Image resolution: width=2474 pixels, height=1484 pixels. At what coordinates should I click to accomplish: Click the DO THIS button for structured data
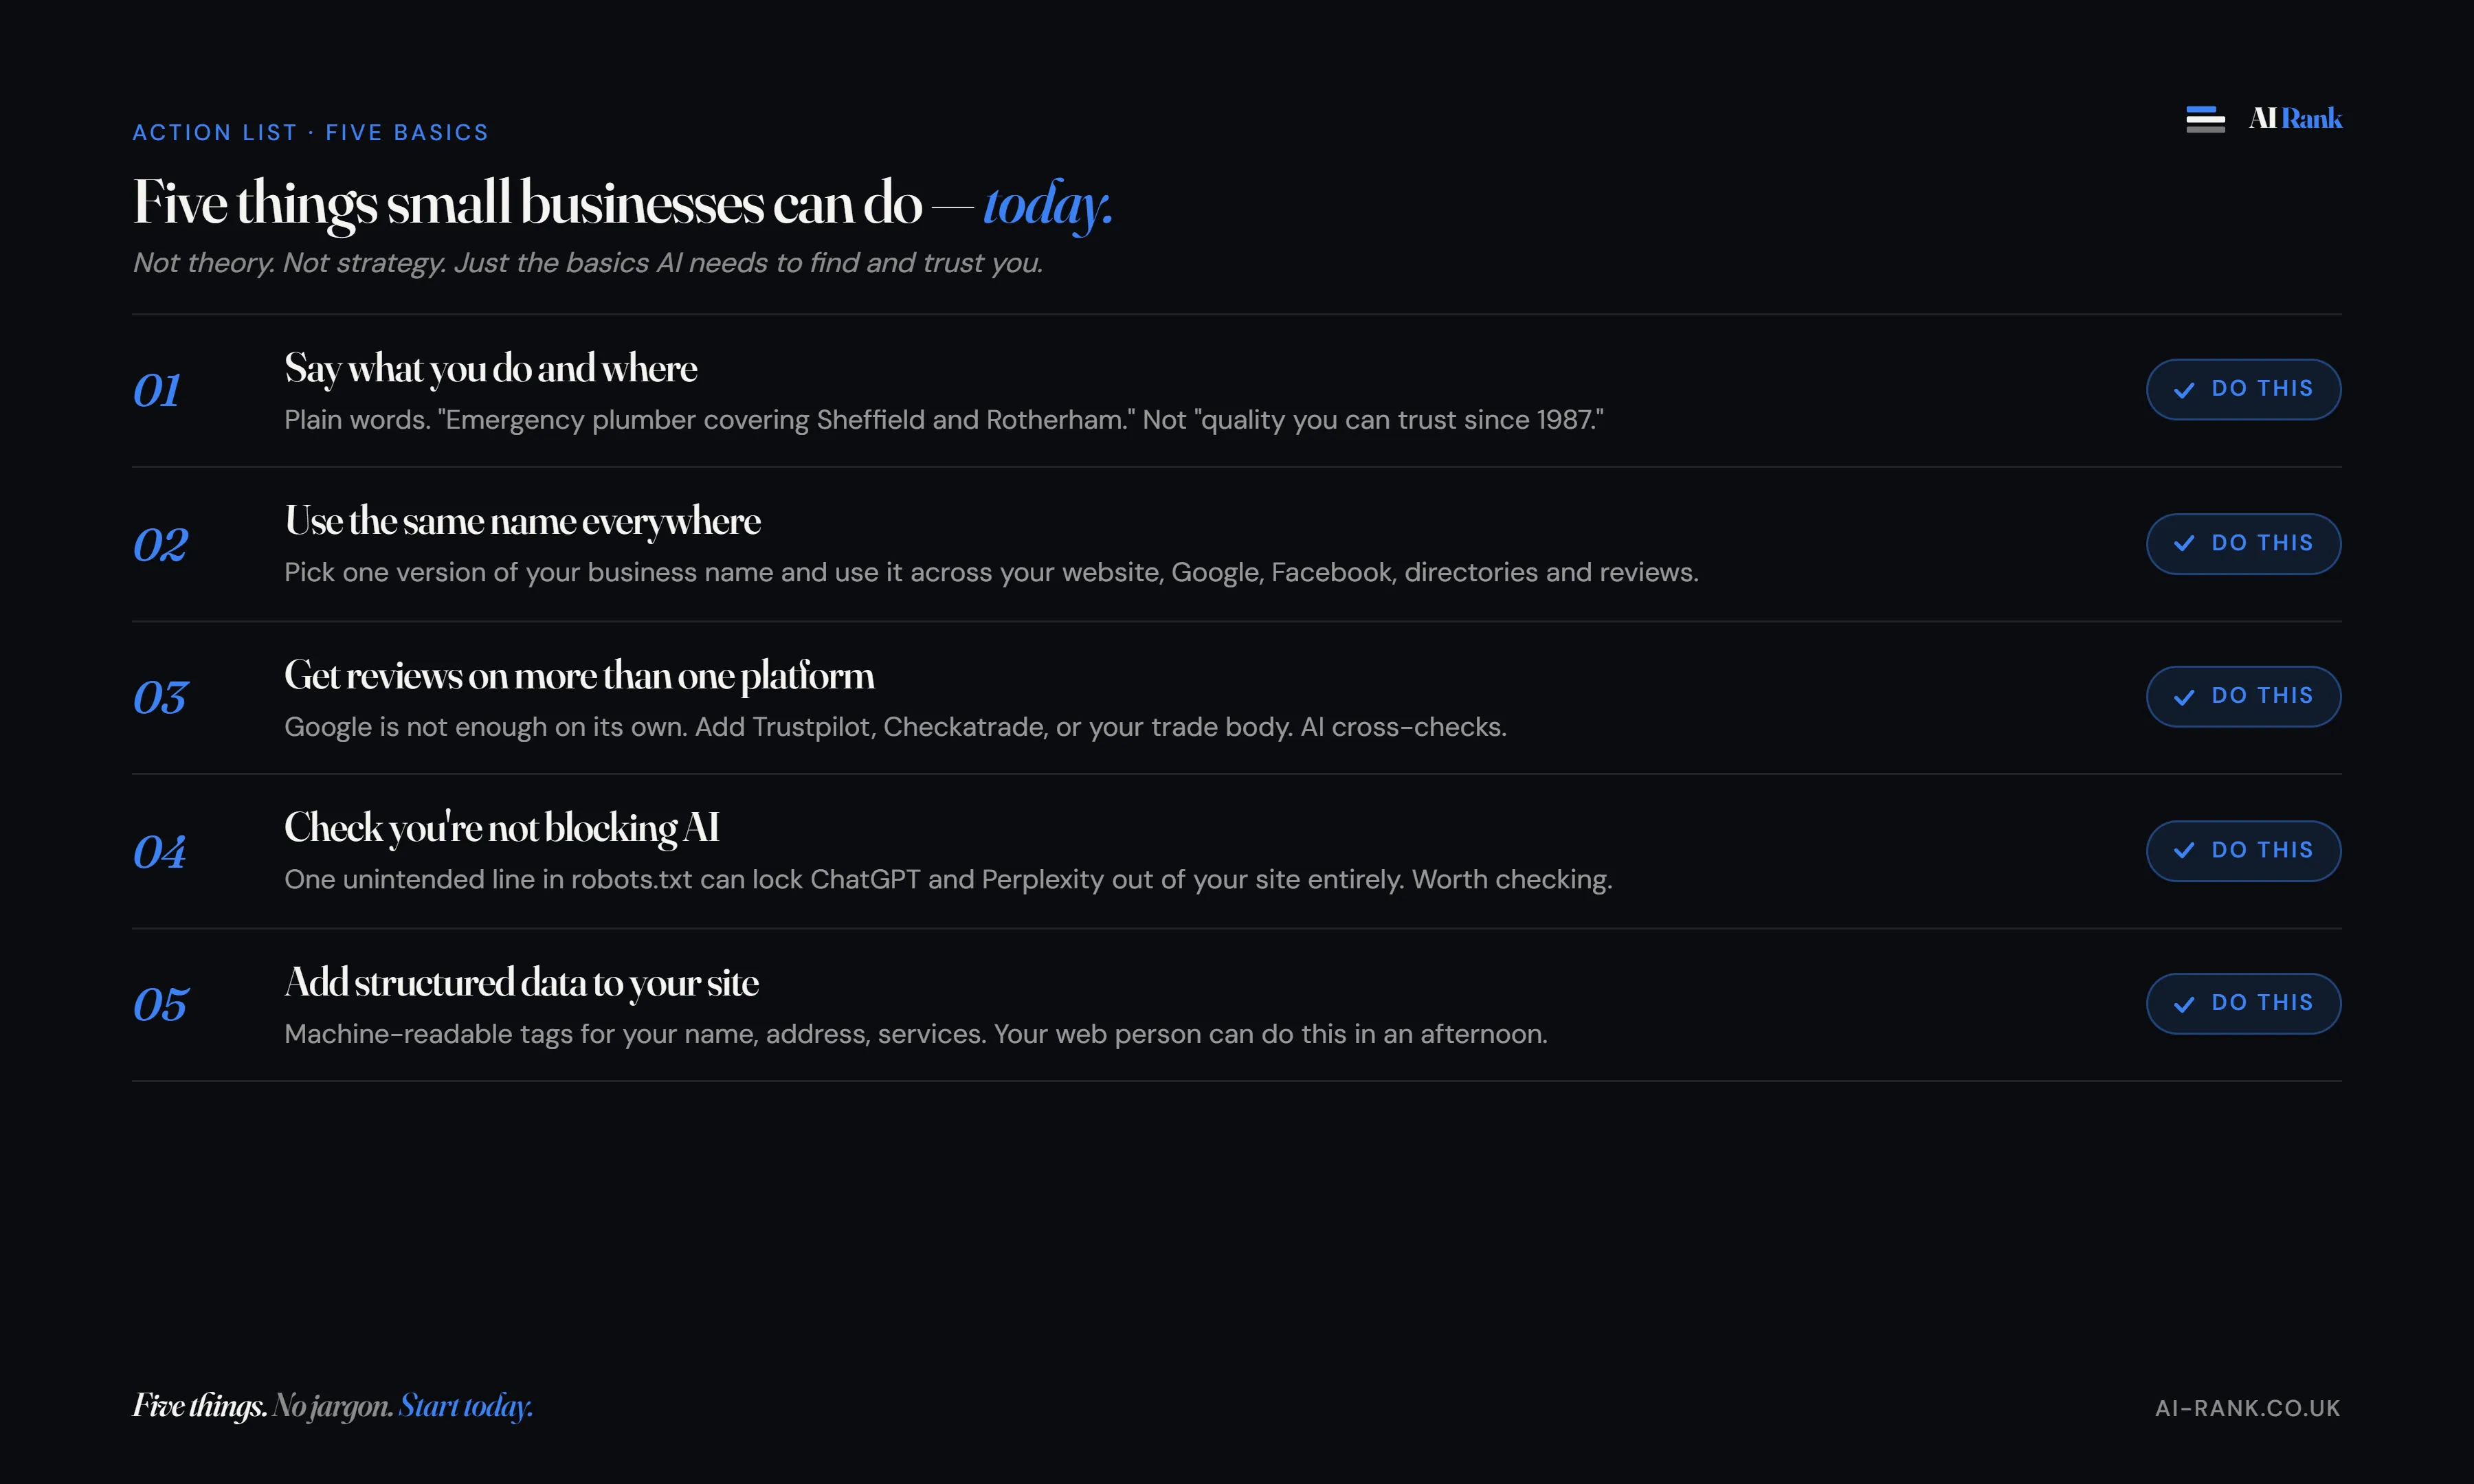pos(2243,1003)
